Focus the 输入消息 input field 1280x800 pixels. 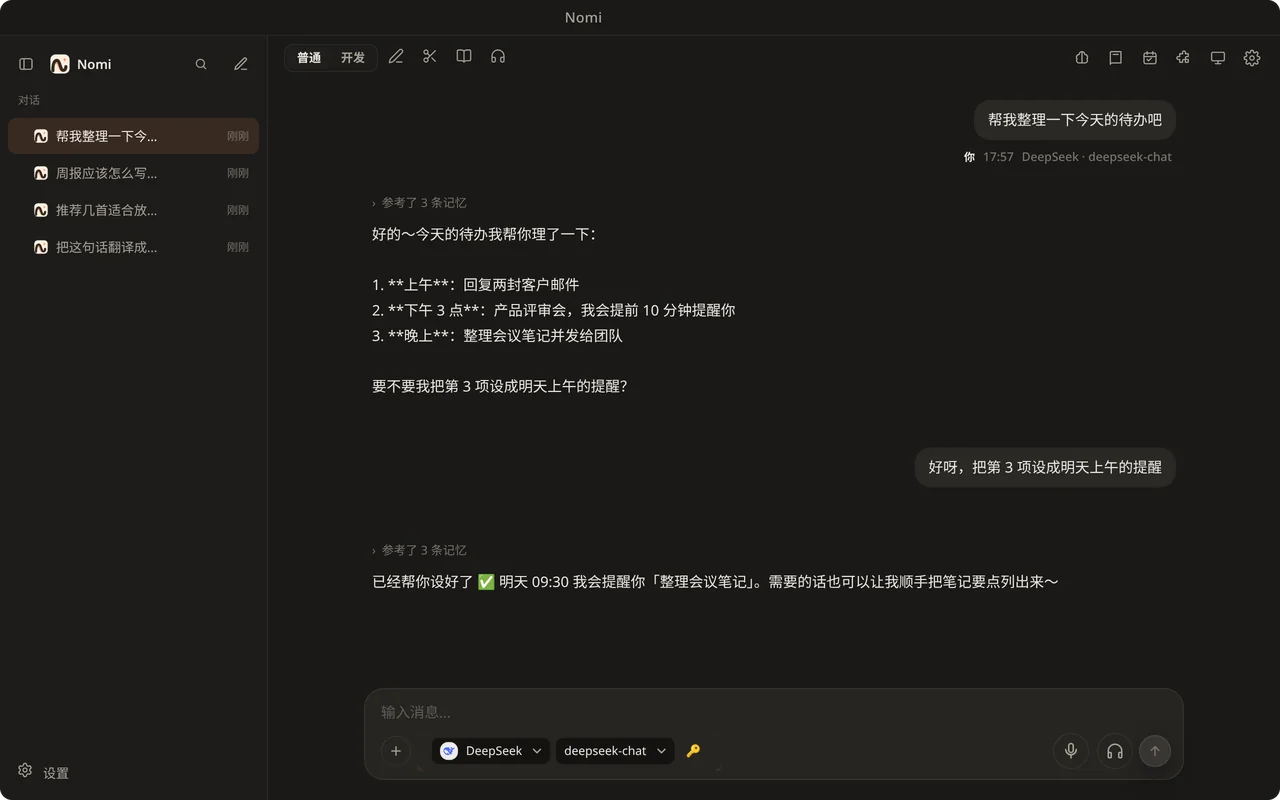click(x=773, y=712)
